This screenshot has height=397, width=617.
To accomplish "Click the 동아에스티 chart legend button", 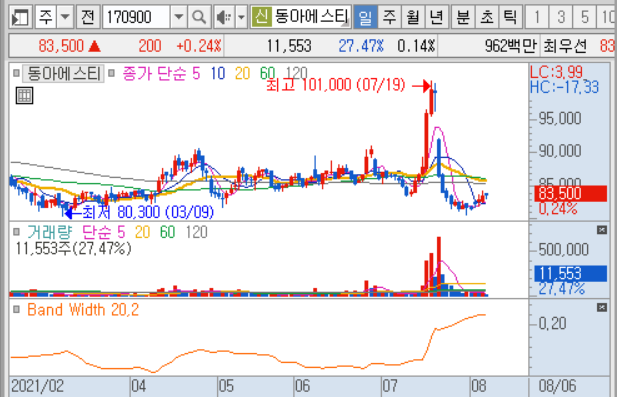I will [x=63, y=74].
